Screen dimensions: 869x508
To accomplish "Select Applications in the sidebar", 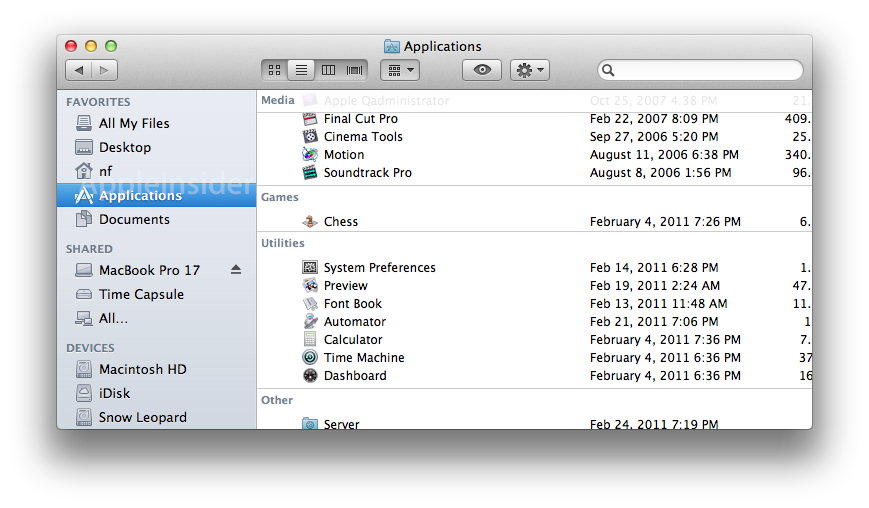I will click(x=156, y=196).
